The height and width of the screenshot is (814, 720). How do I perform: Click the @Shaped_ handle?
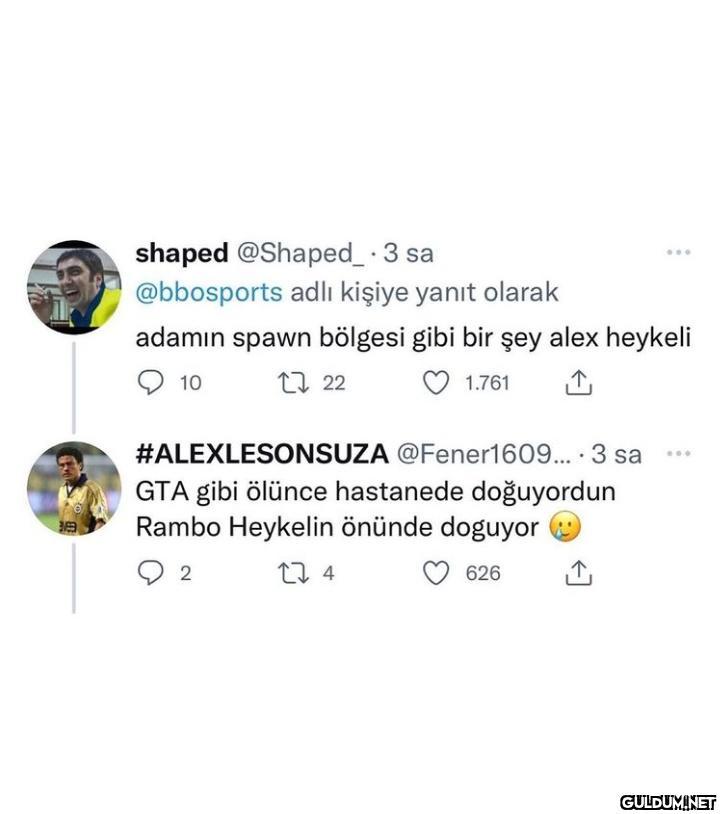click(301, 253)
